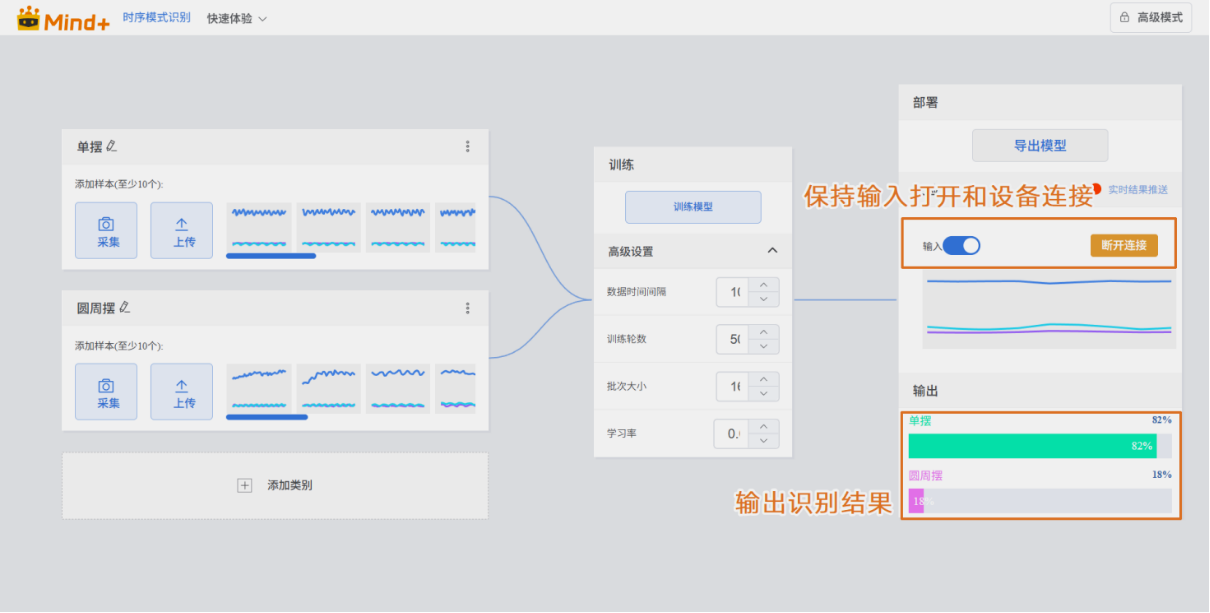This screenshot has width=1210, height=613.
Task: Toggle the 输入 input switch
Action: tap(961, 245)
